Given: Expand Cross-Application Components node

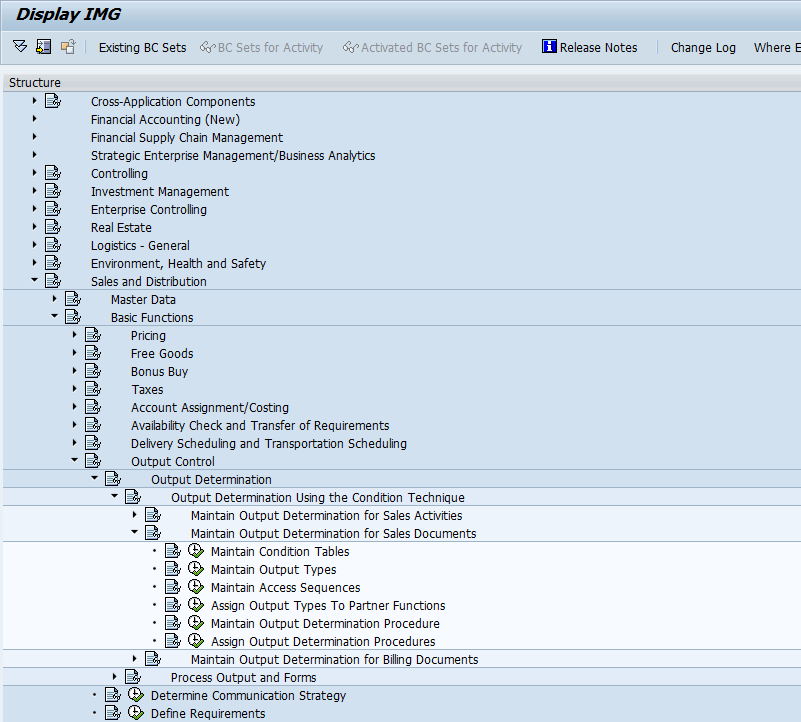Looking at the screenshot, I should [34, 101].
